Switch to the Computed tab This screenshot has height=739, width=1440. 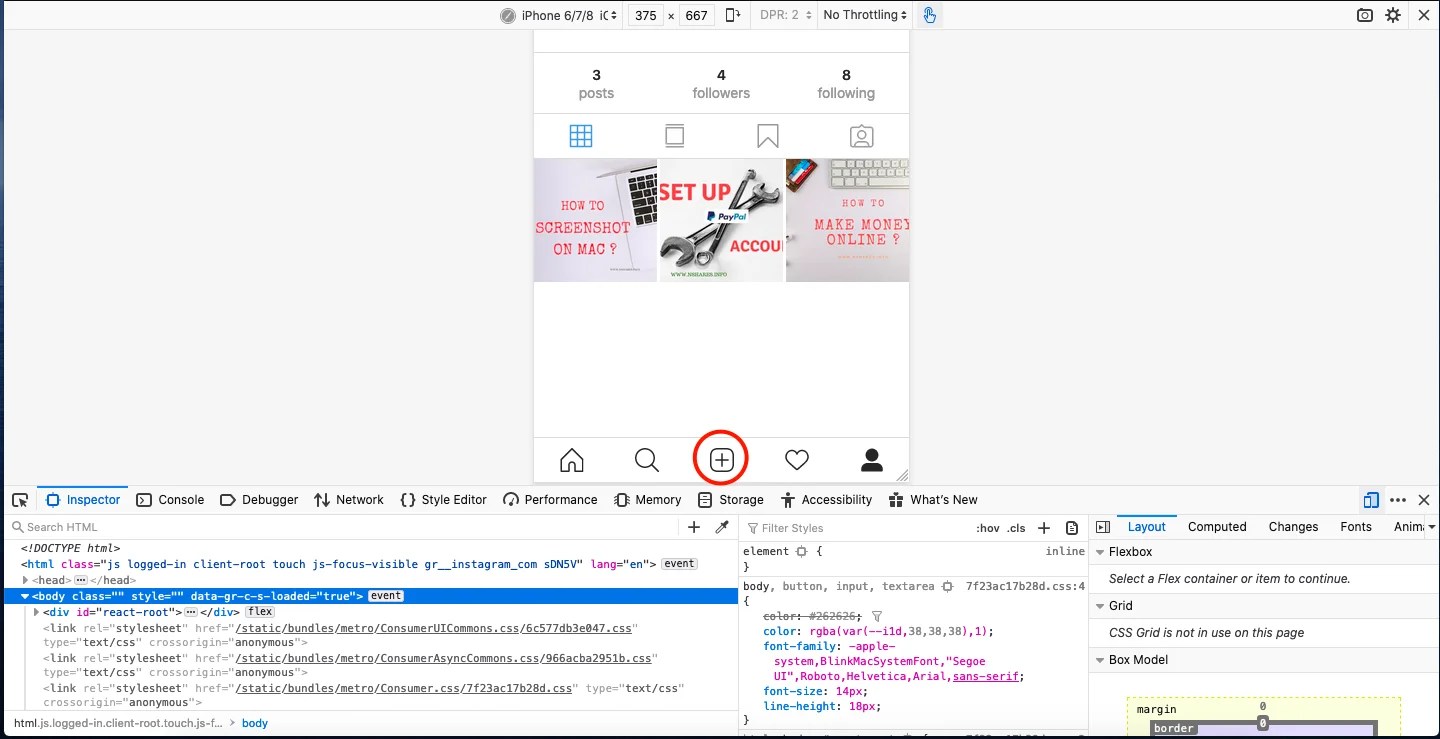pos(1217,526)
